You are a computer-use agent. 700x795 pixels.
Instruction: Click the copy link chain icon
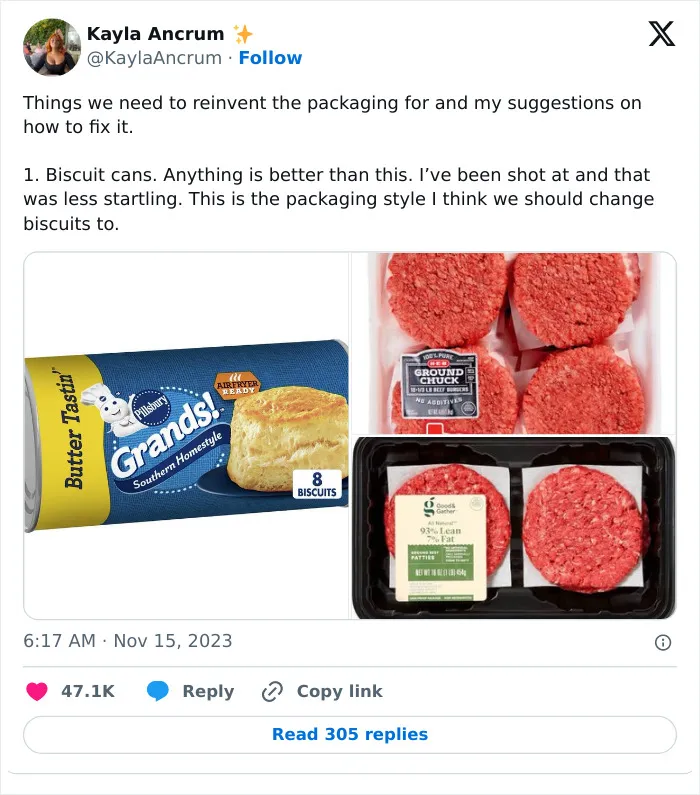coord(272,692)
